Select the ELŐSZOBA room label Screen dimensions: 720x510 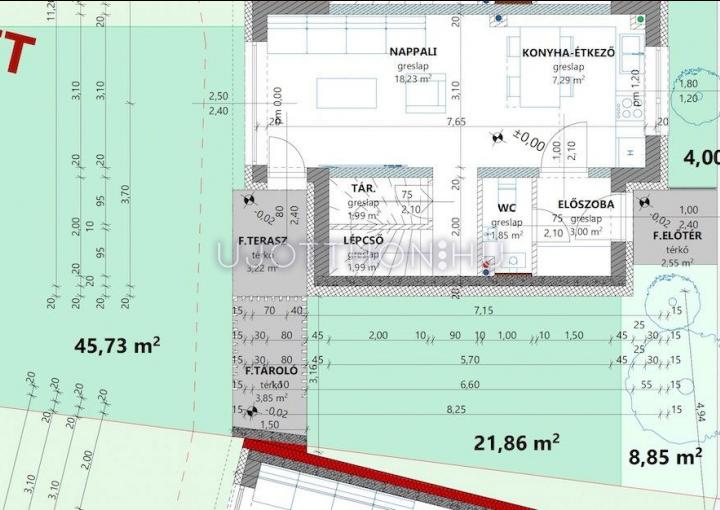point(586,203)
